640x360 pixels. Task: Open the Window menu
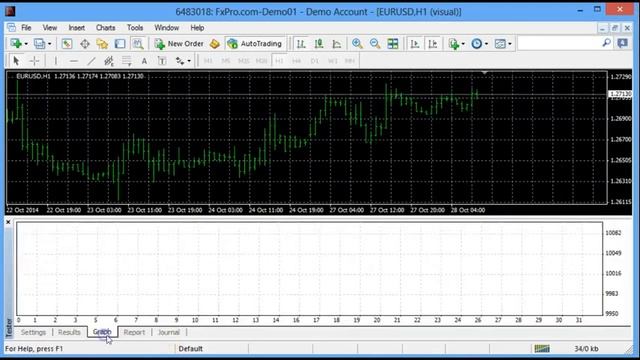pyautogui.click(x=167, y=28)
